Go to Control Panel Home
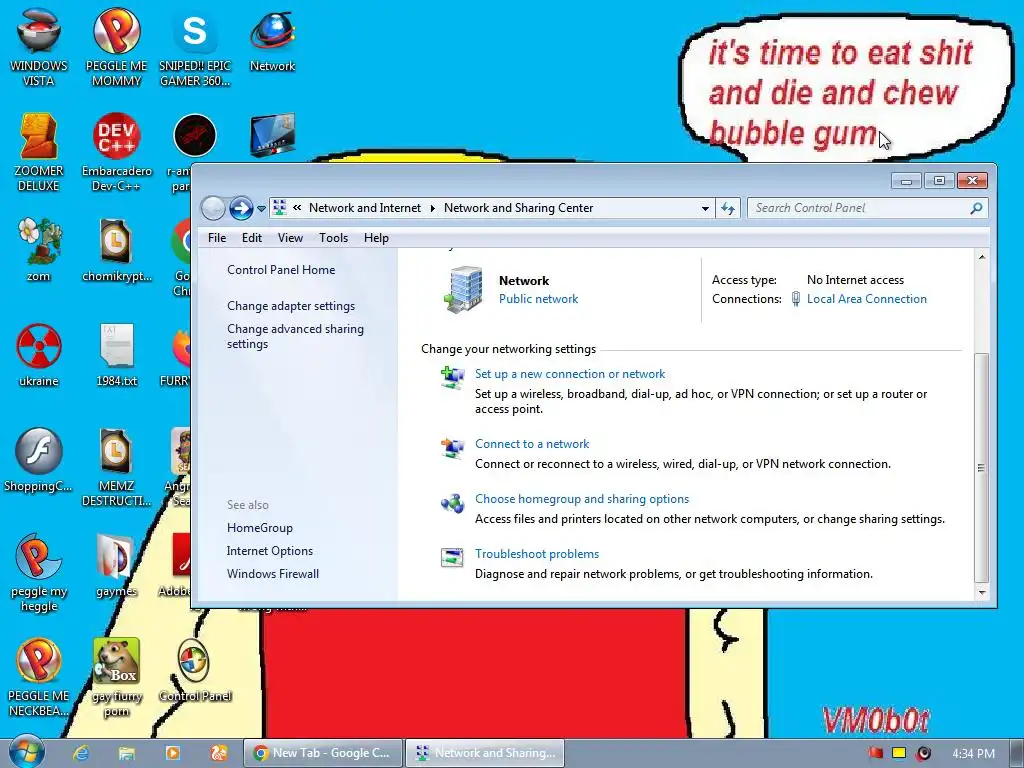This screenshot has width=1024, height=768. [x=281, y=270]
